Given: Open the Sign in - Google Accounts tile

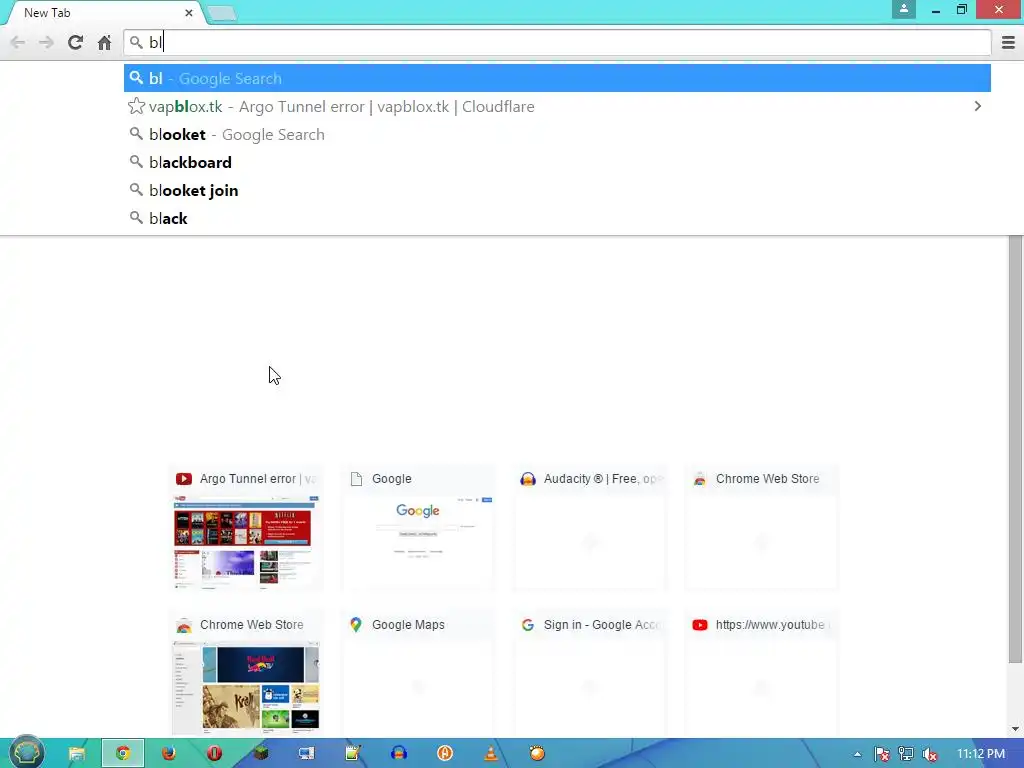Looking at the screenshot, I should [x=590, y=675].
